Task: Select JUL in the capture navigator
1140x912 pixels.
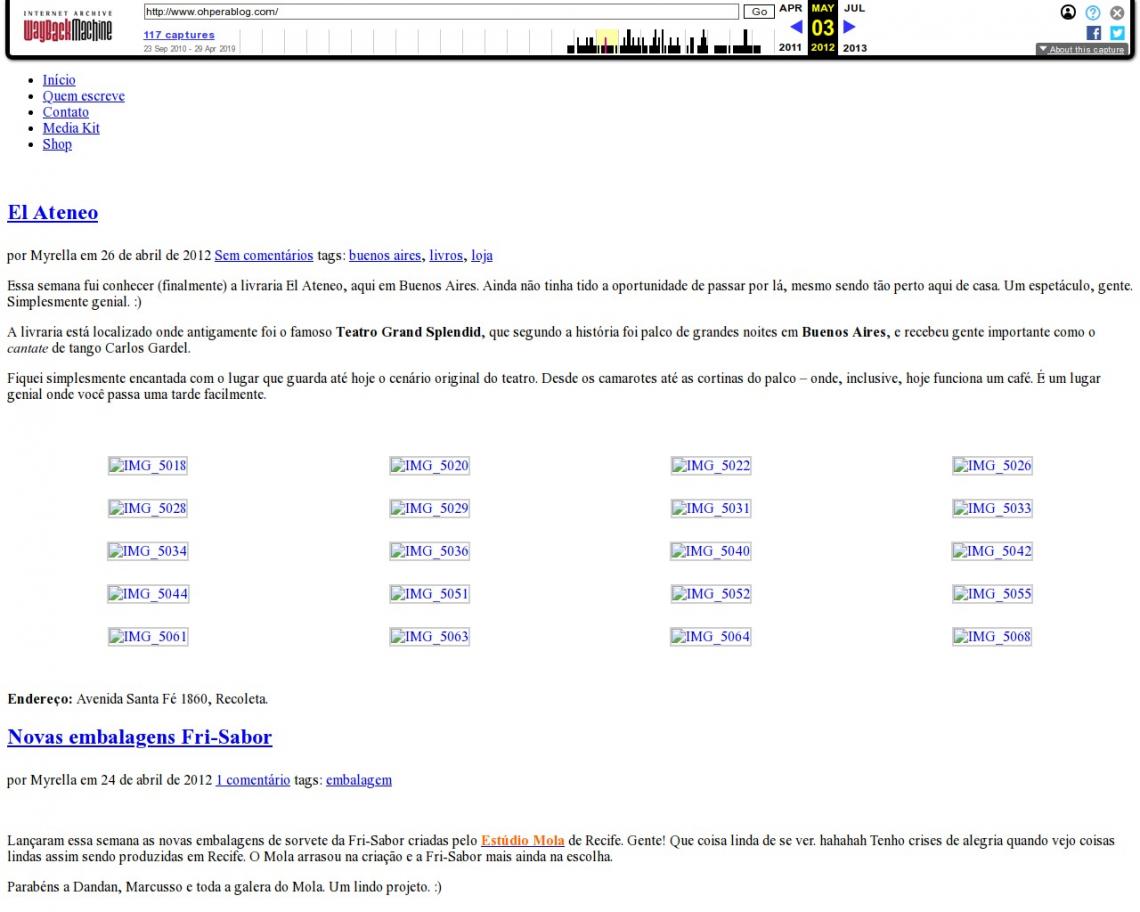Action: coord(854,8)
